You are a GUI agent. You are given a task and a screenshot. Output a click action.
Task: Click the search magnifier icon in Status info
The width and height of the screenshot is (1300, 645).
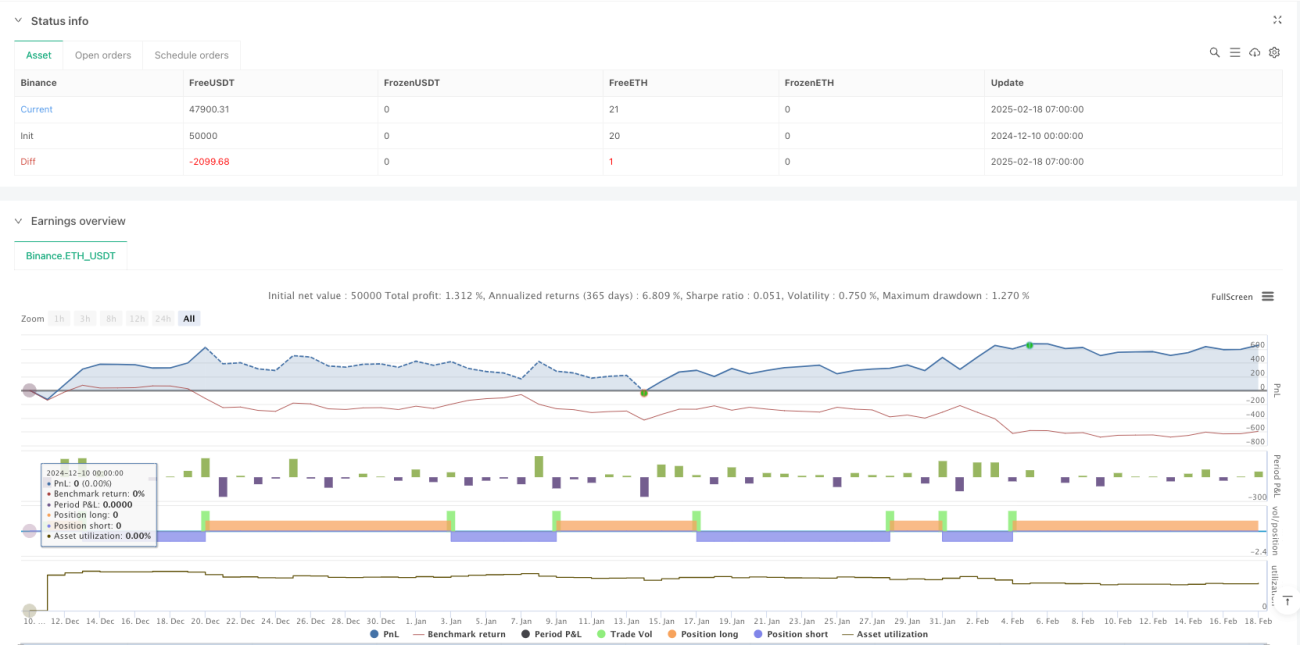(x=1214, y=52)
